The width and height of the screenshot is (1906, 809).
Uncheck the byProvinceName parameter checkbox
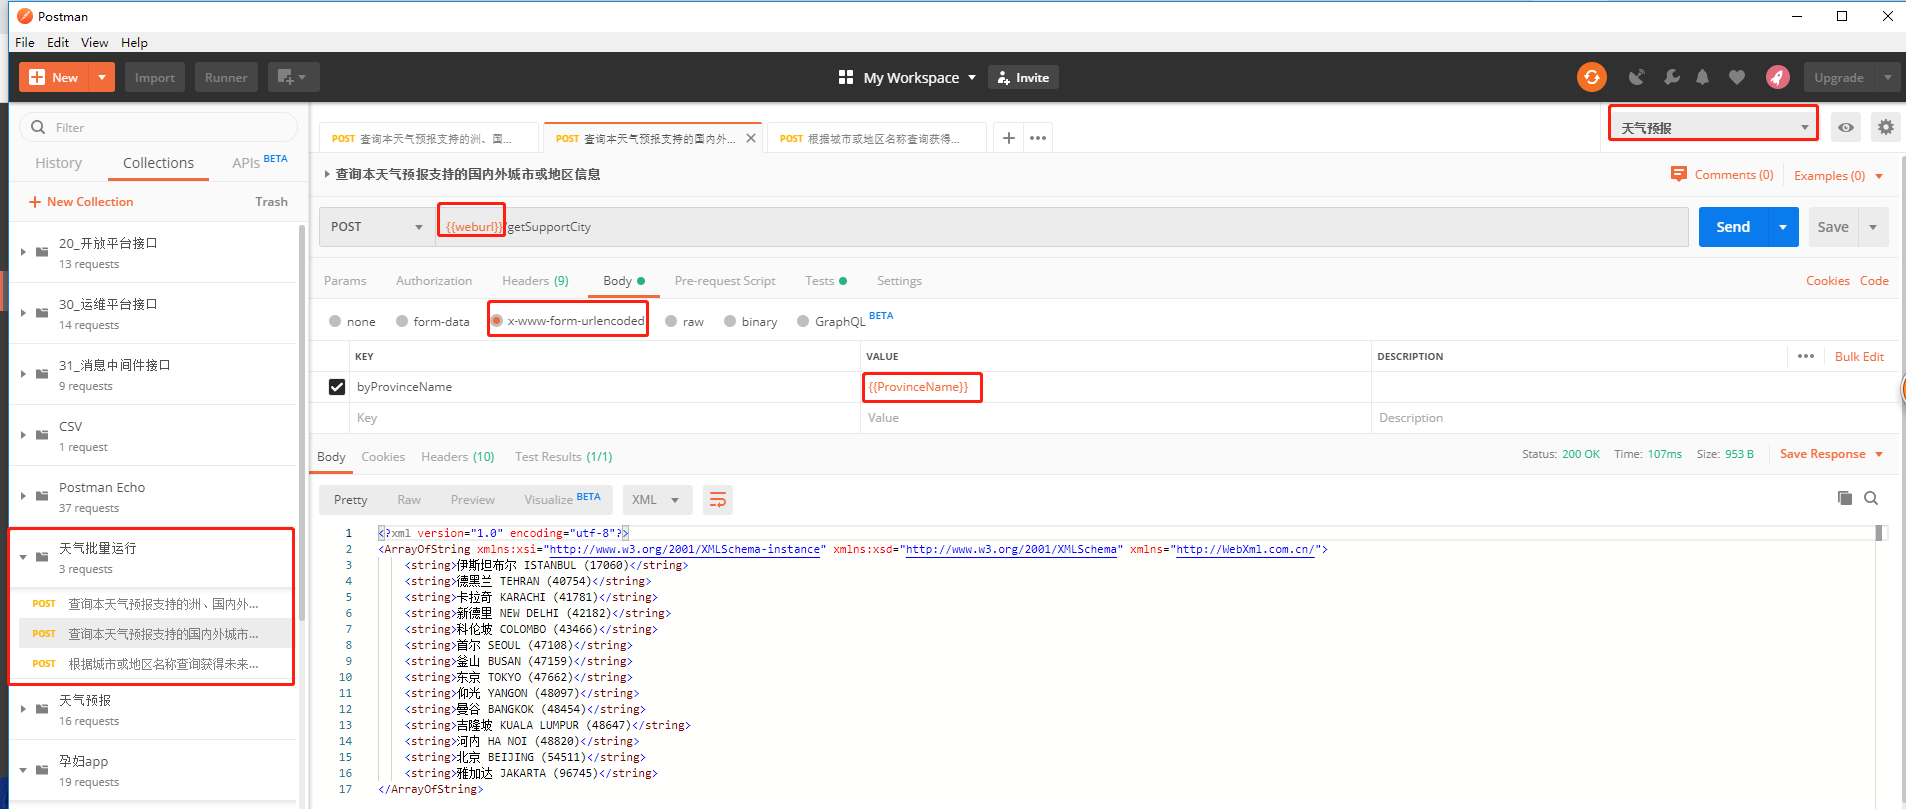click(x=337, y=387)
